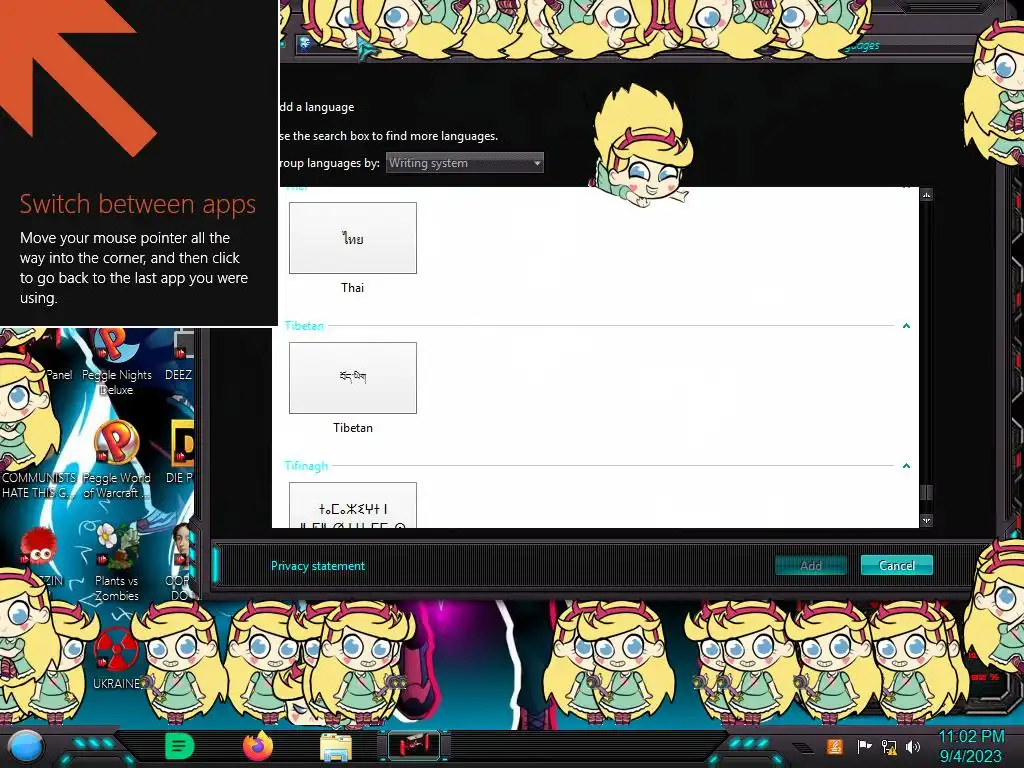Click the language list scroll-down arrow
The width and height of the screenshot is (1024, 768).
click(926, 520)
